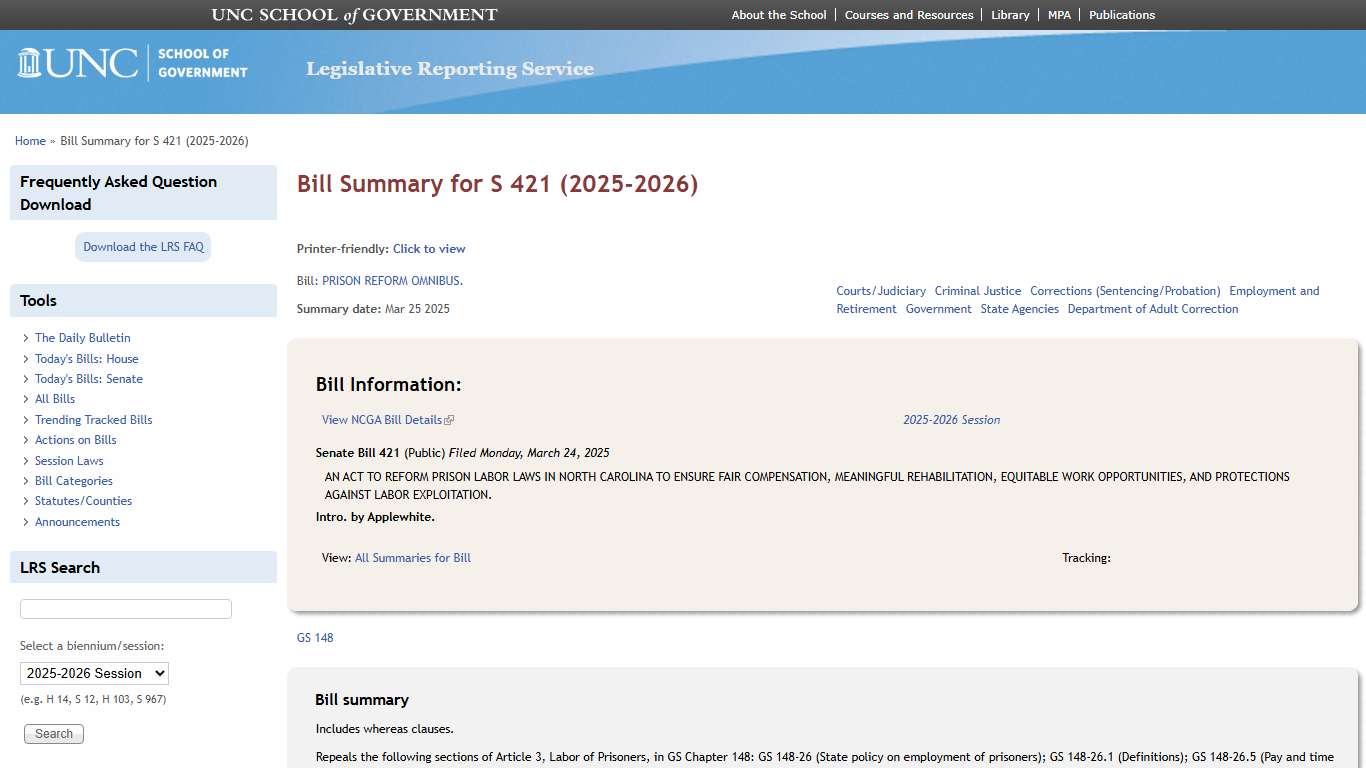Image resolution: width=1366 pixels, height=768 pixels.
Task: Open the Courses and Resources menu
Action: point(909,14)
